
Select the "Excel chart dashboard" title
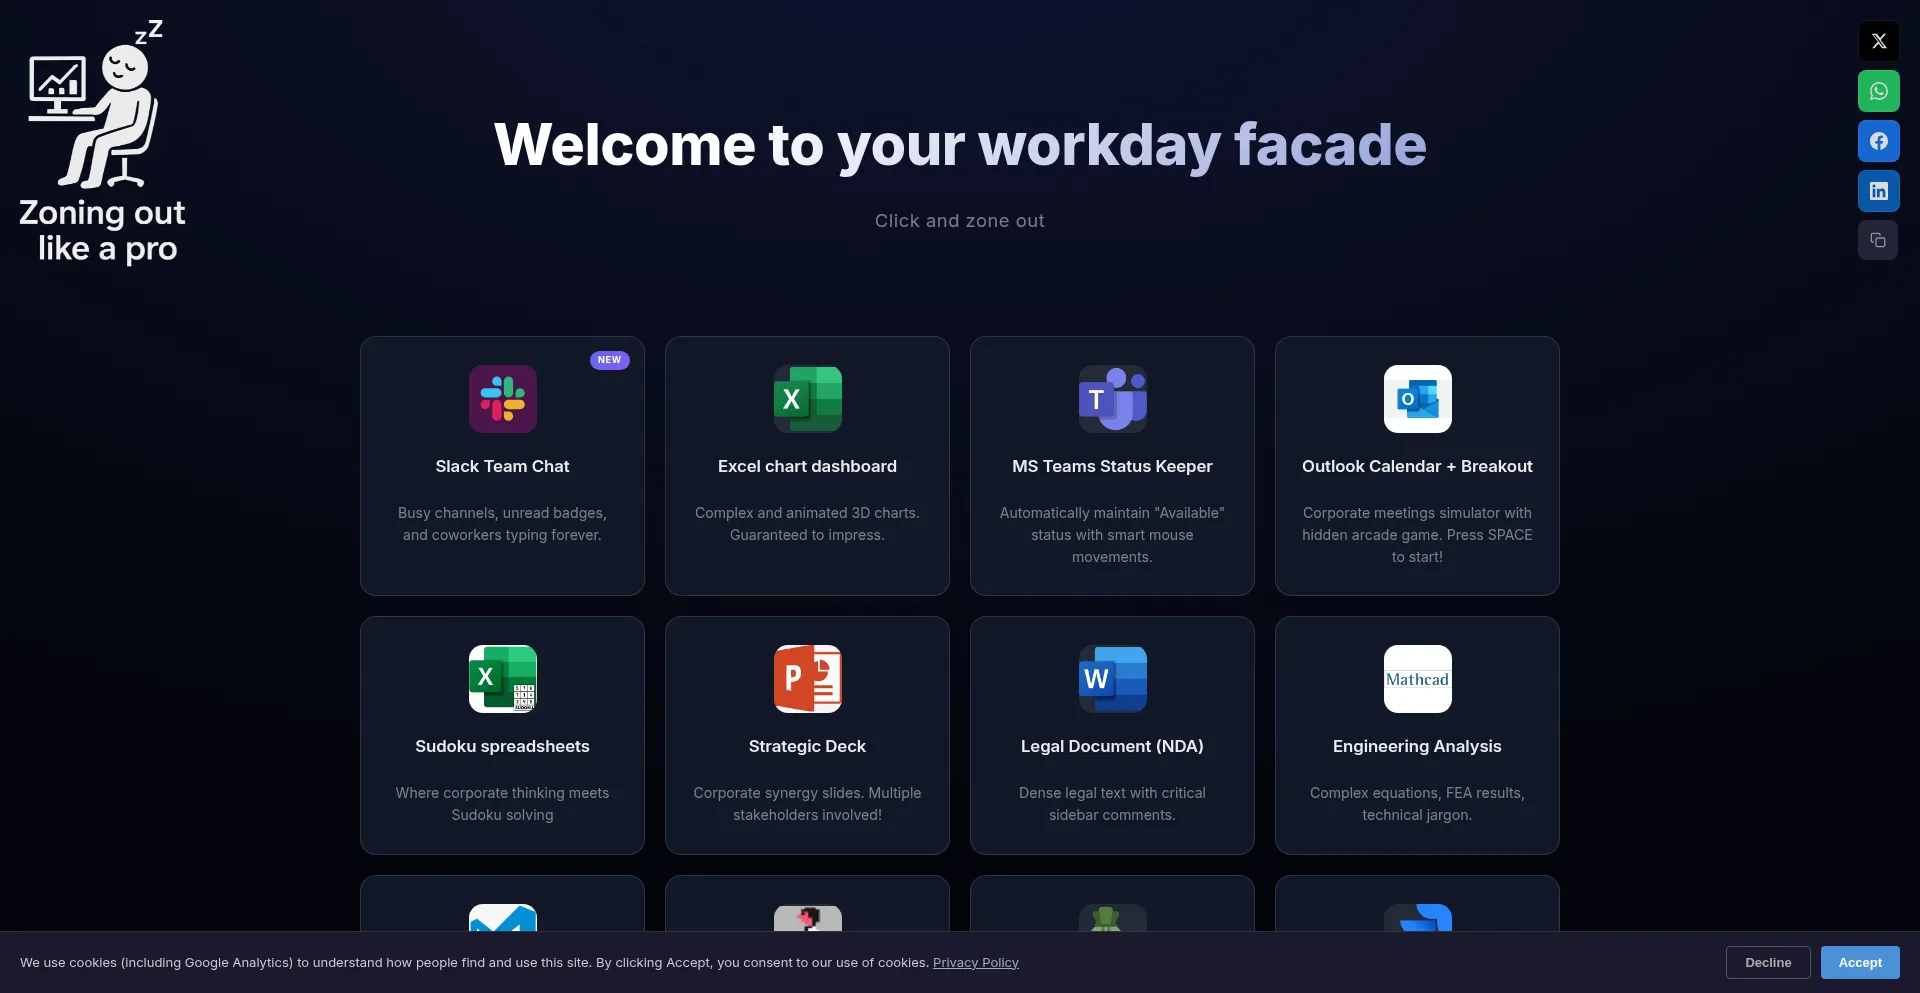click(x=808, y=466)
